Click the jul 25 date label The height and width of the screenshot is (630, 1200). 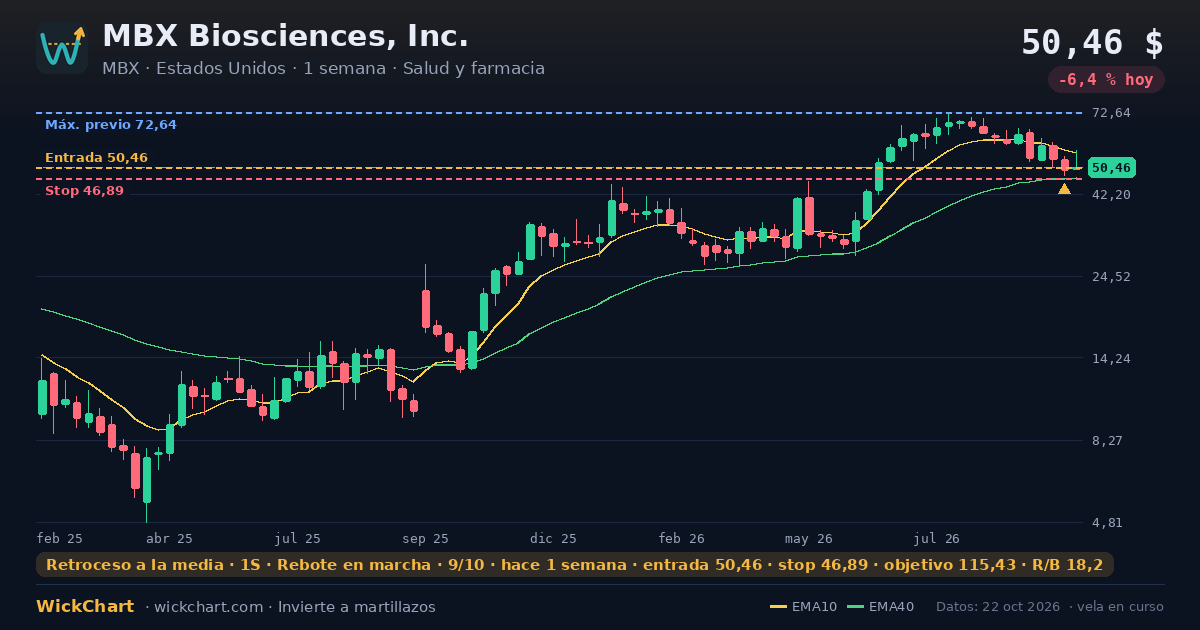click(x=298, y=538)
